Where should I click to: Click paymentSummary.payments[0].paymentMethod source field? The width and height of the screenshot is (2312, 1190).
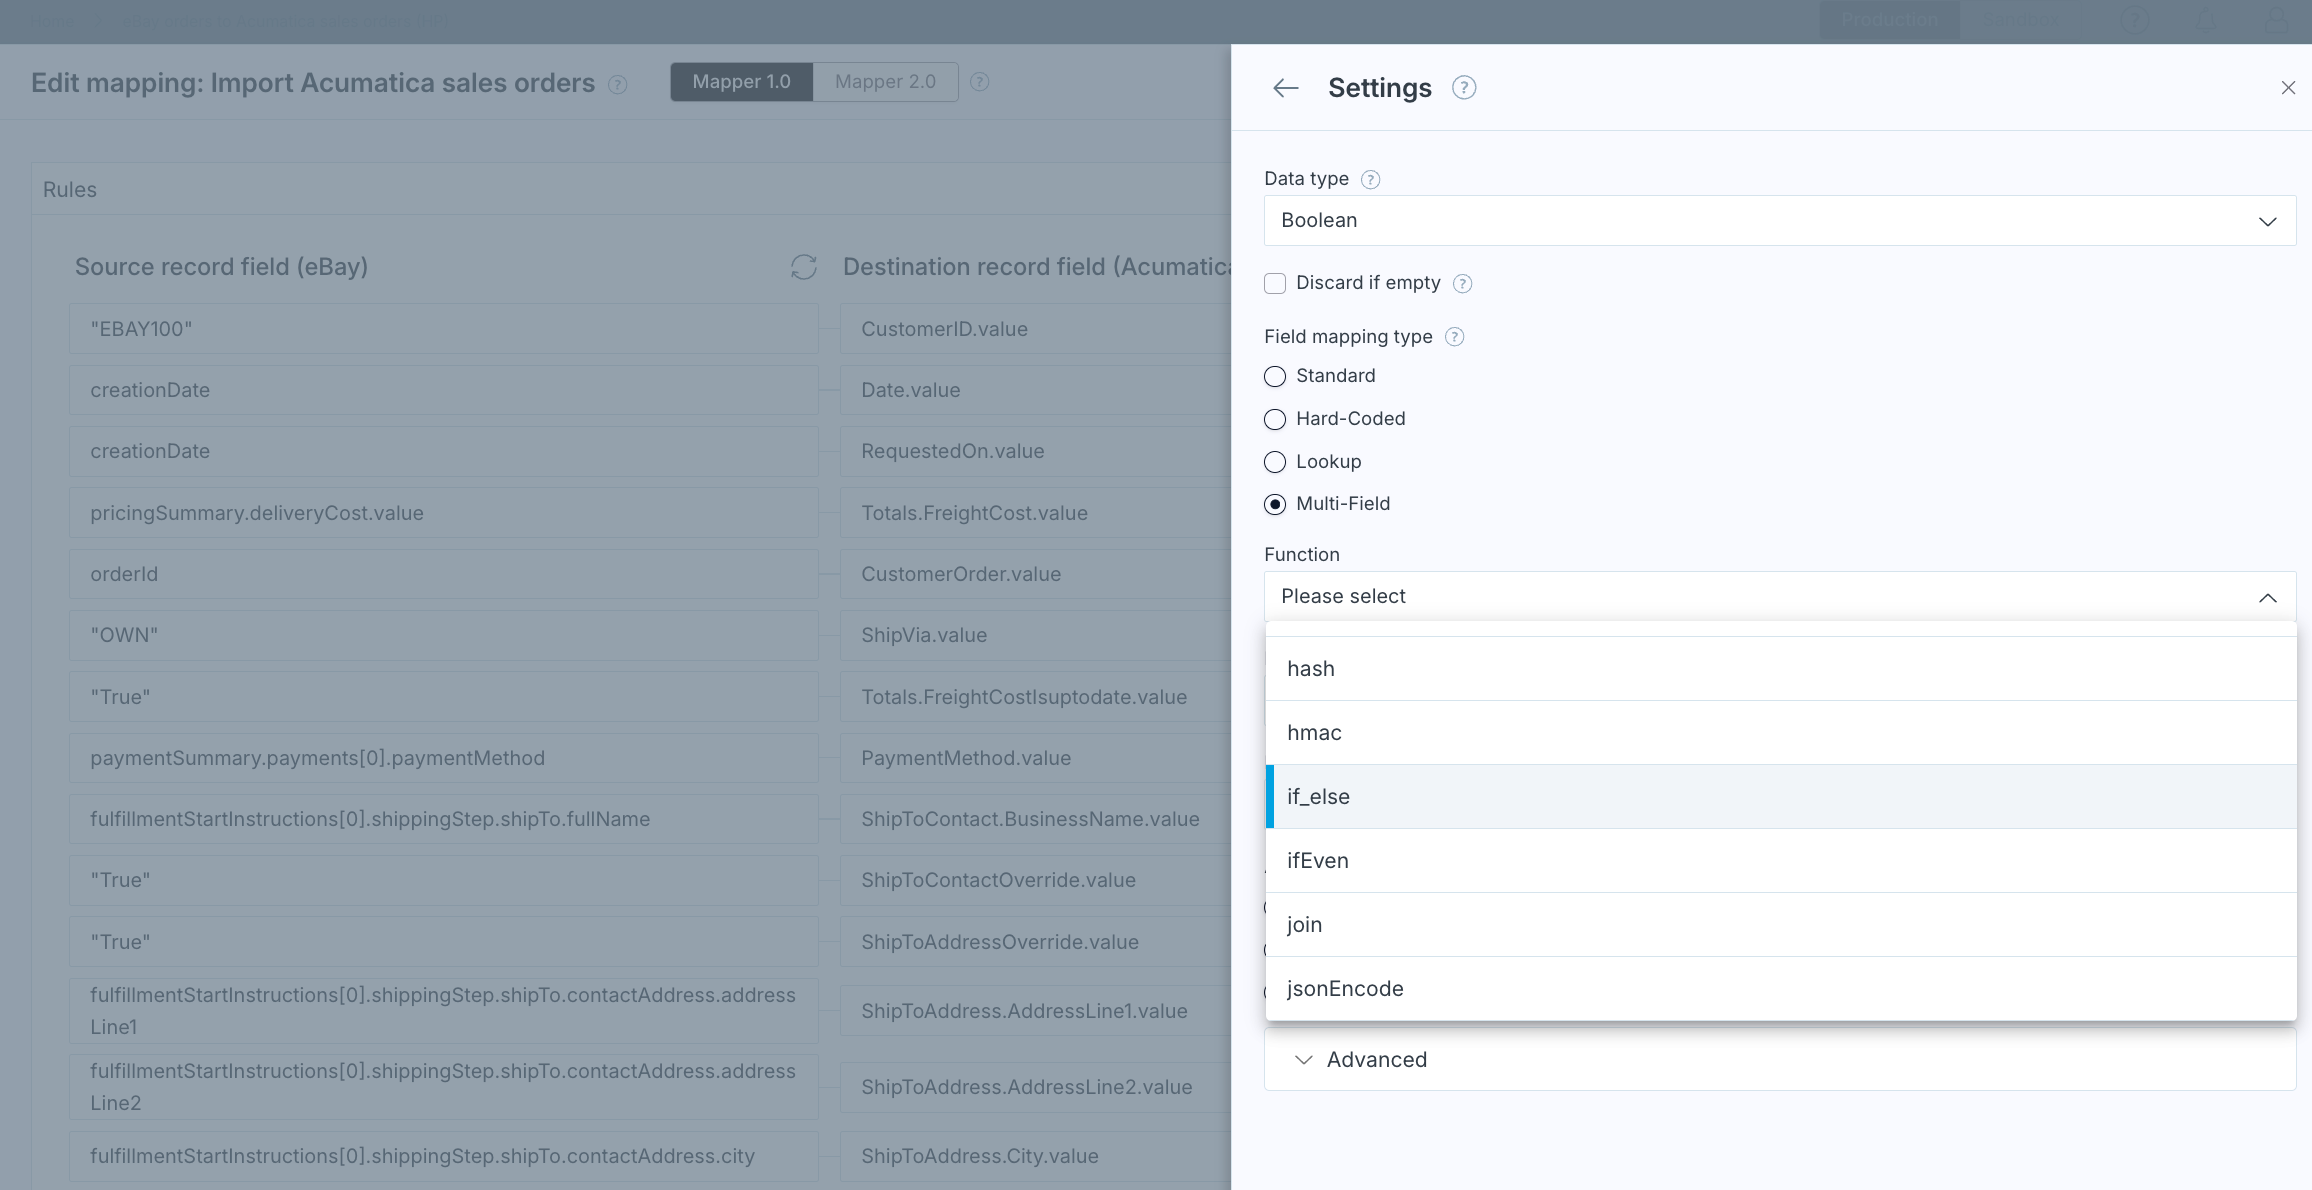tap(443, 758)
